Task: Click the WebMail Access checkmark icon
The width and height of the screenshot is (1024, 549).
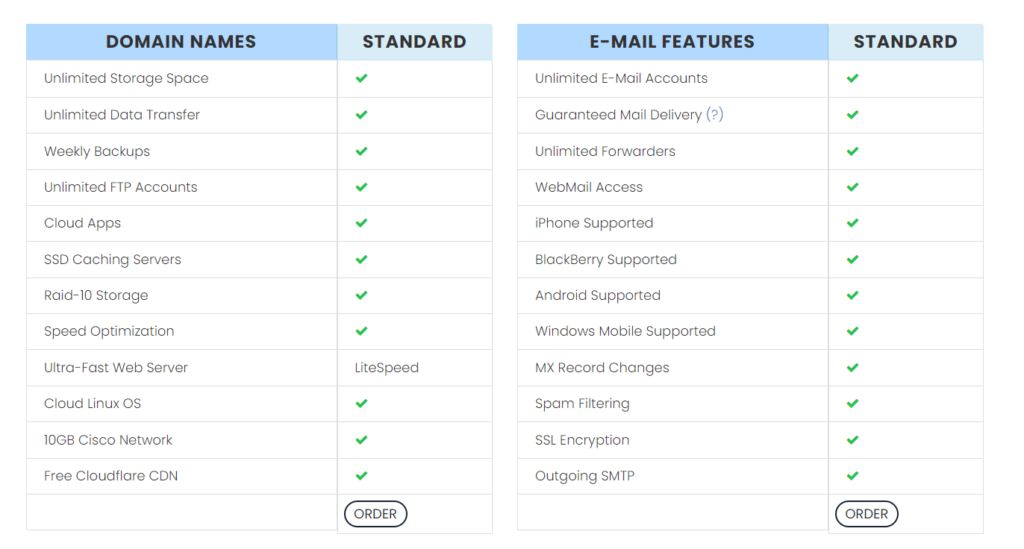Action: click(852, 187)
